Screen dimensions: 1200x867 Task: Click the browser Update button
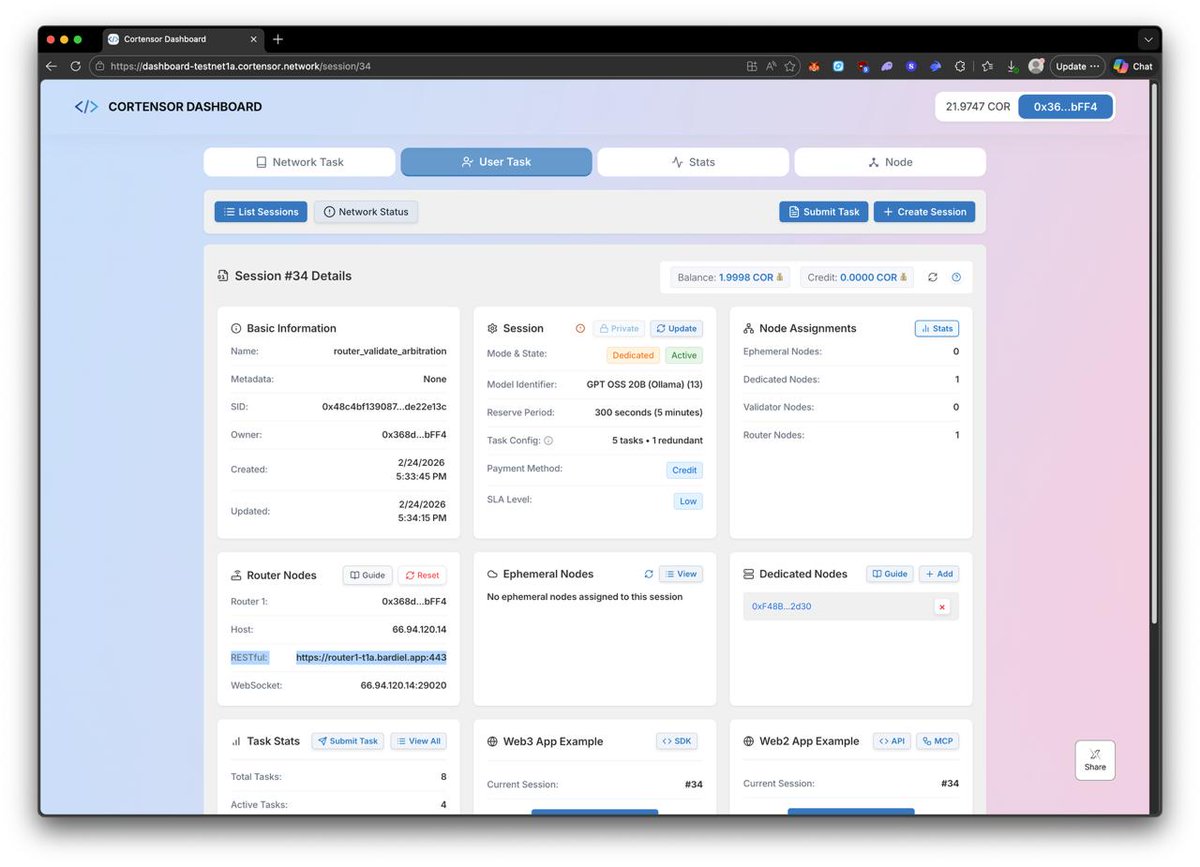(x=1077, y=66)
